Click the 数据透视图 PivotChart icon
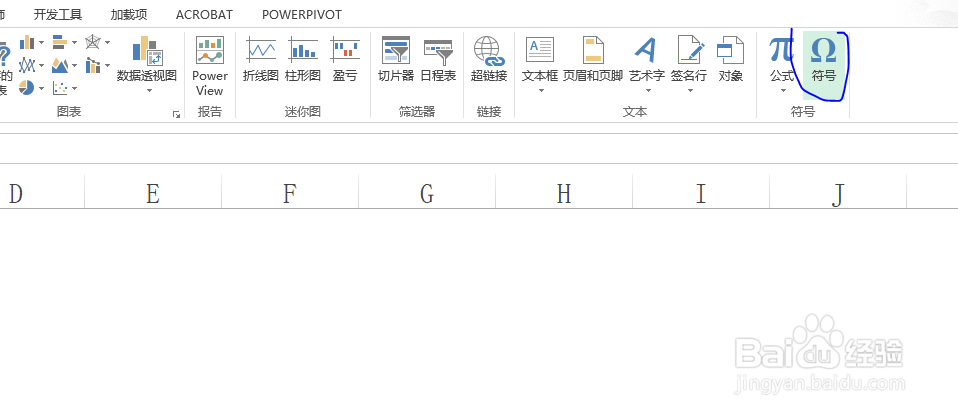This screenshot has width=958, height=416. click(x=147, y=50)
